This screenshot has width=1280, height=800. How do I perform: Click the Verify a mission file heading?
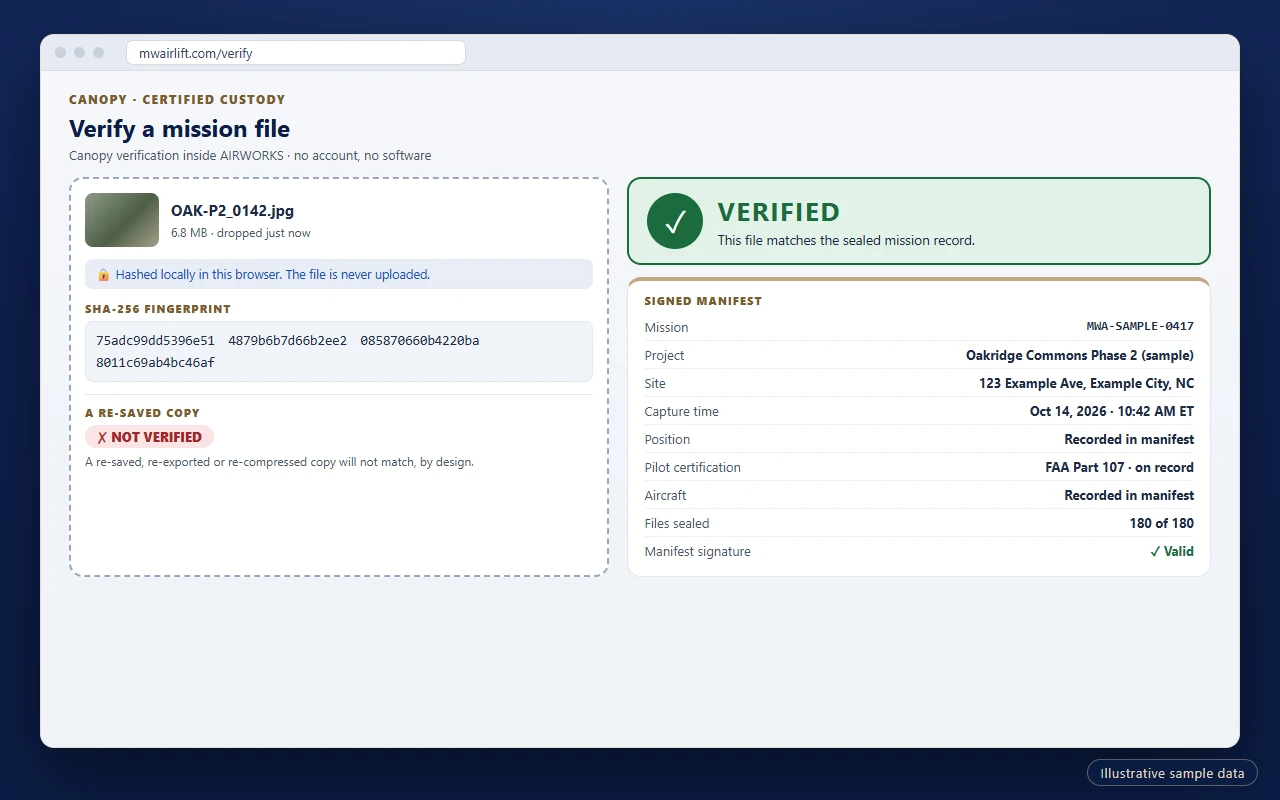tap(179, 129)
